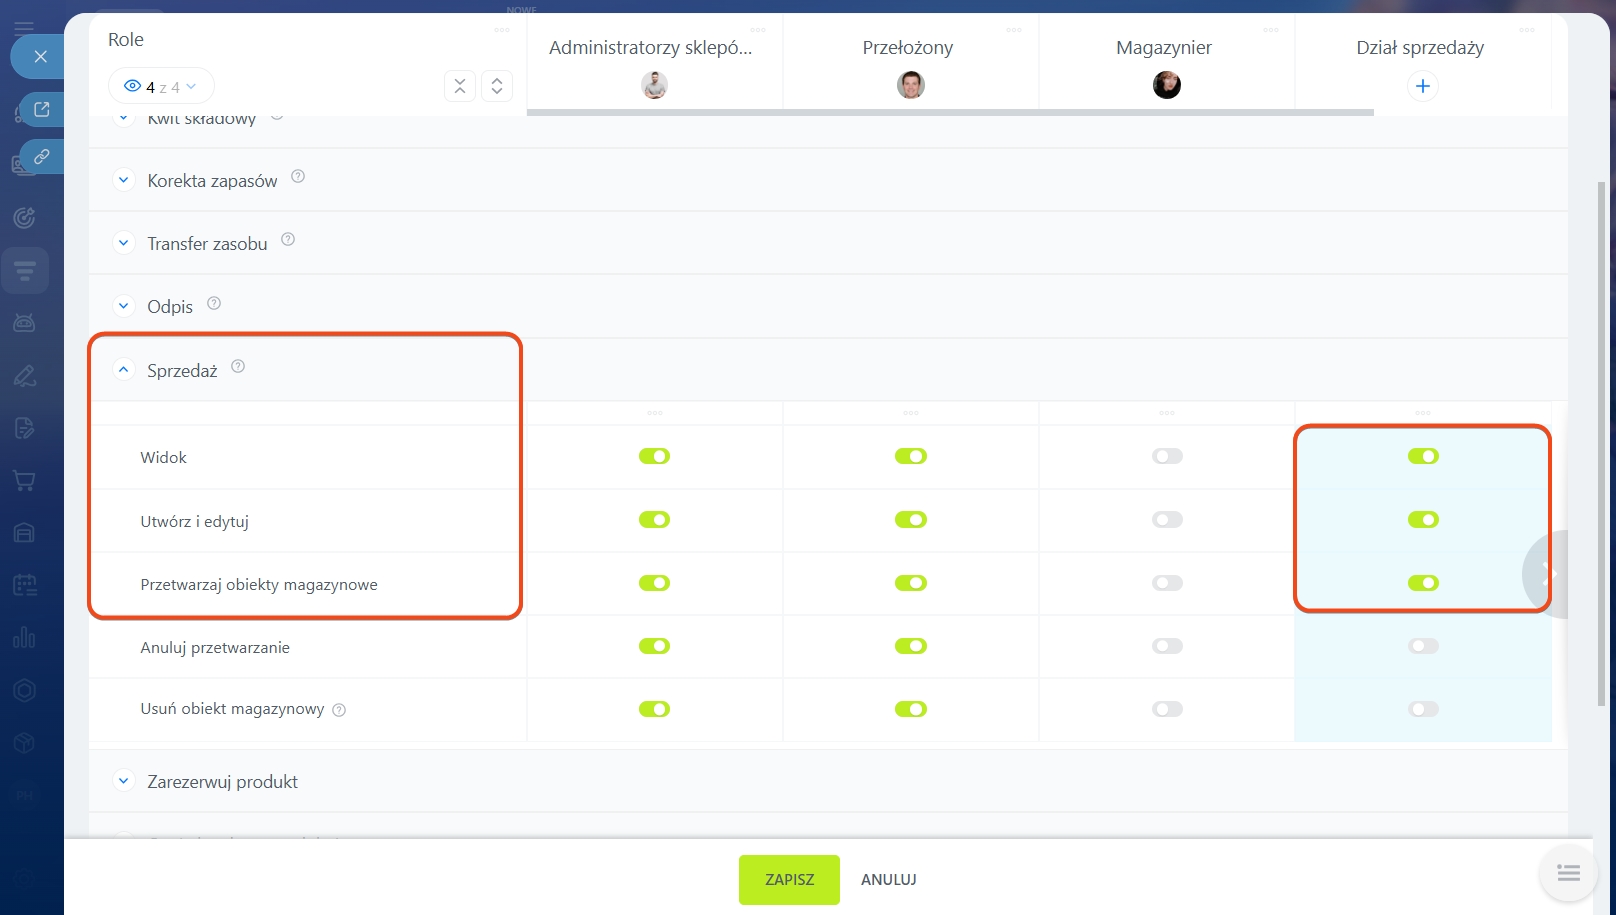Open the hamburger menu at bottom right
Viewport: 1616px width, 915px height.
tap(1568, 874)
